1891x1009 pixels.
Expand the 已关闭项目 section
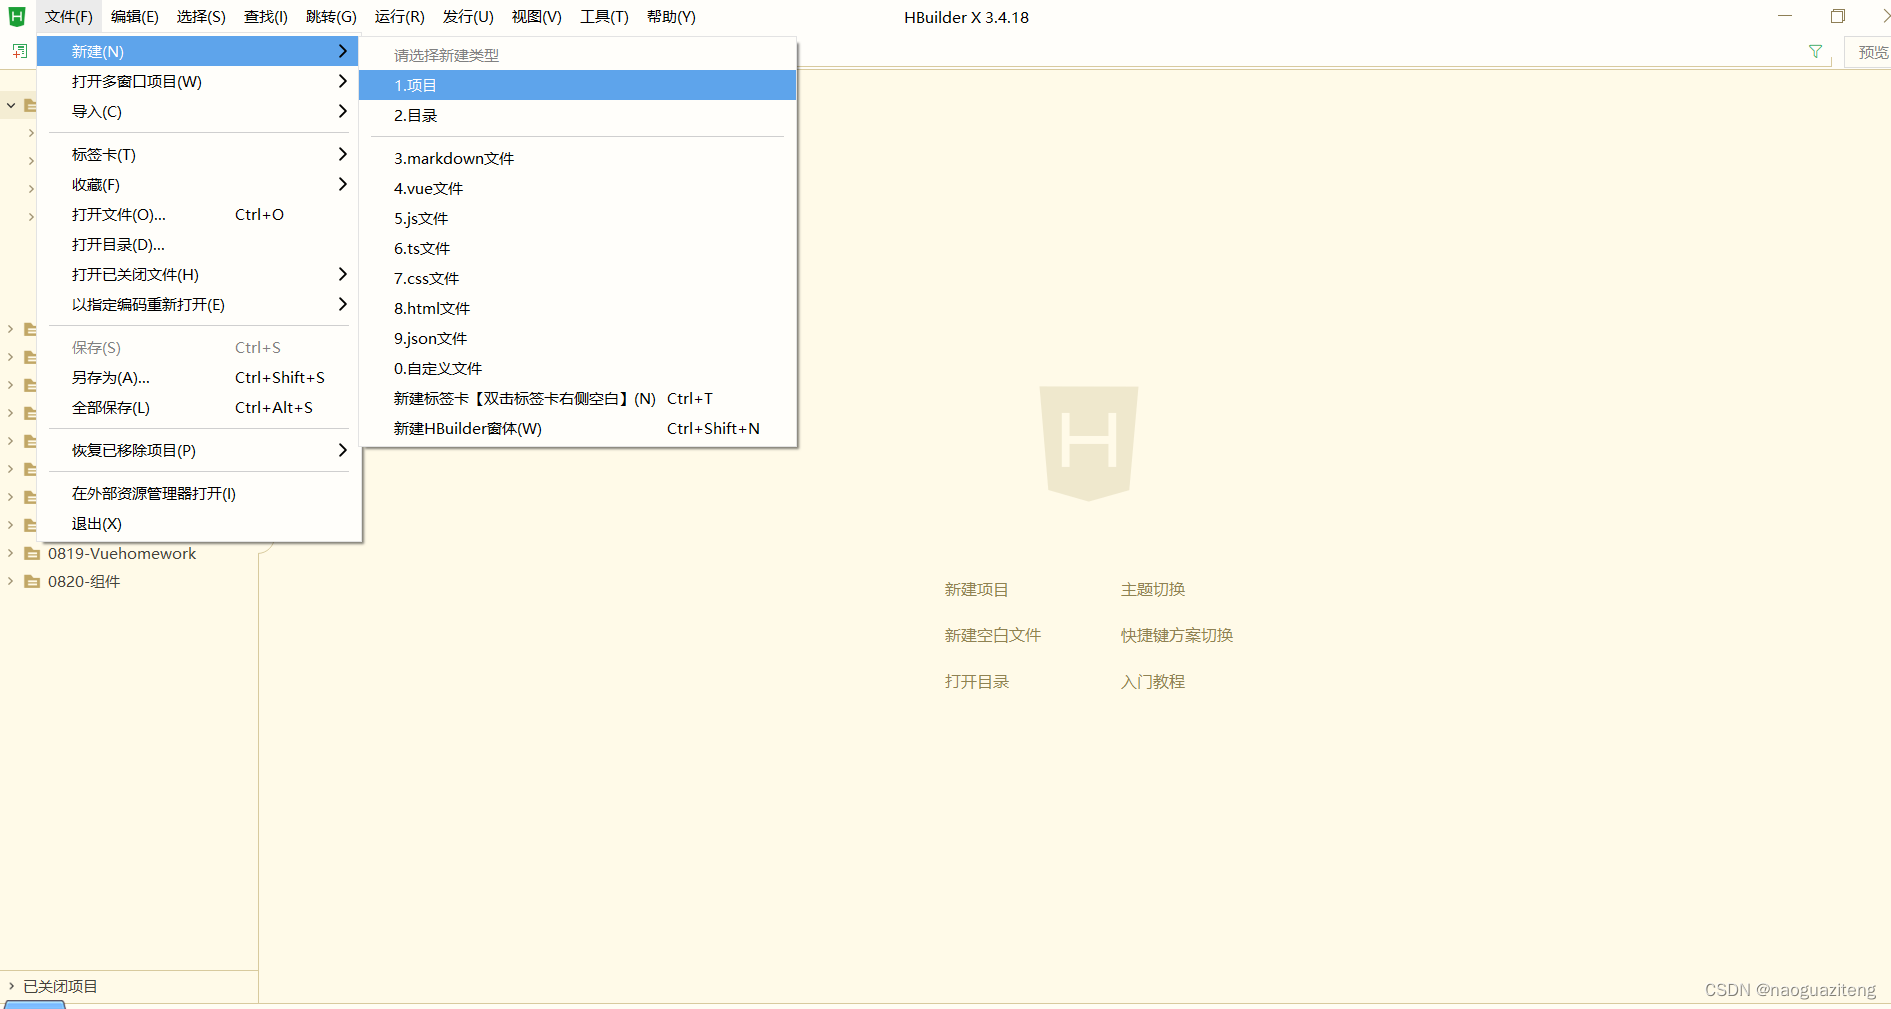(11, 986)
